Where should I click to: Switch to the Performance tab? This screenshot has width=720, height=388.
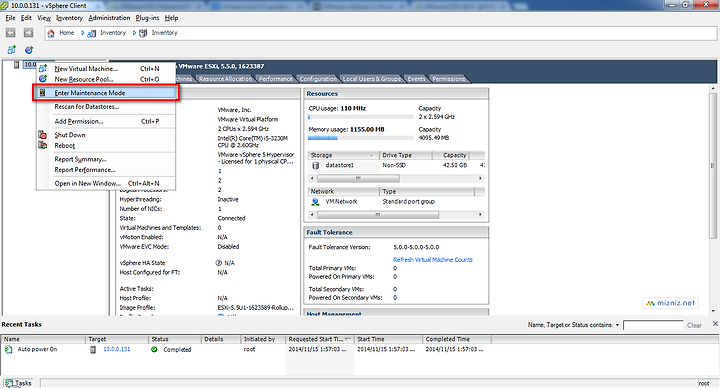coord(276,79)
